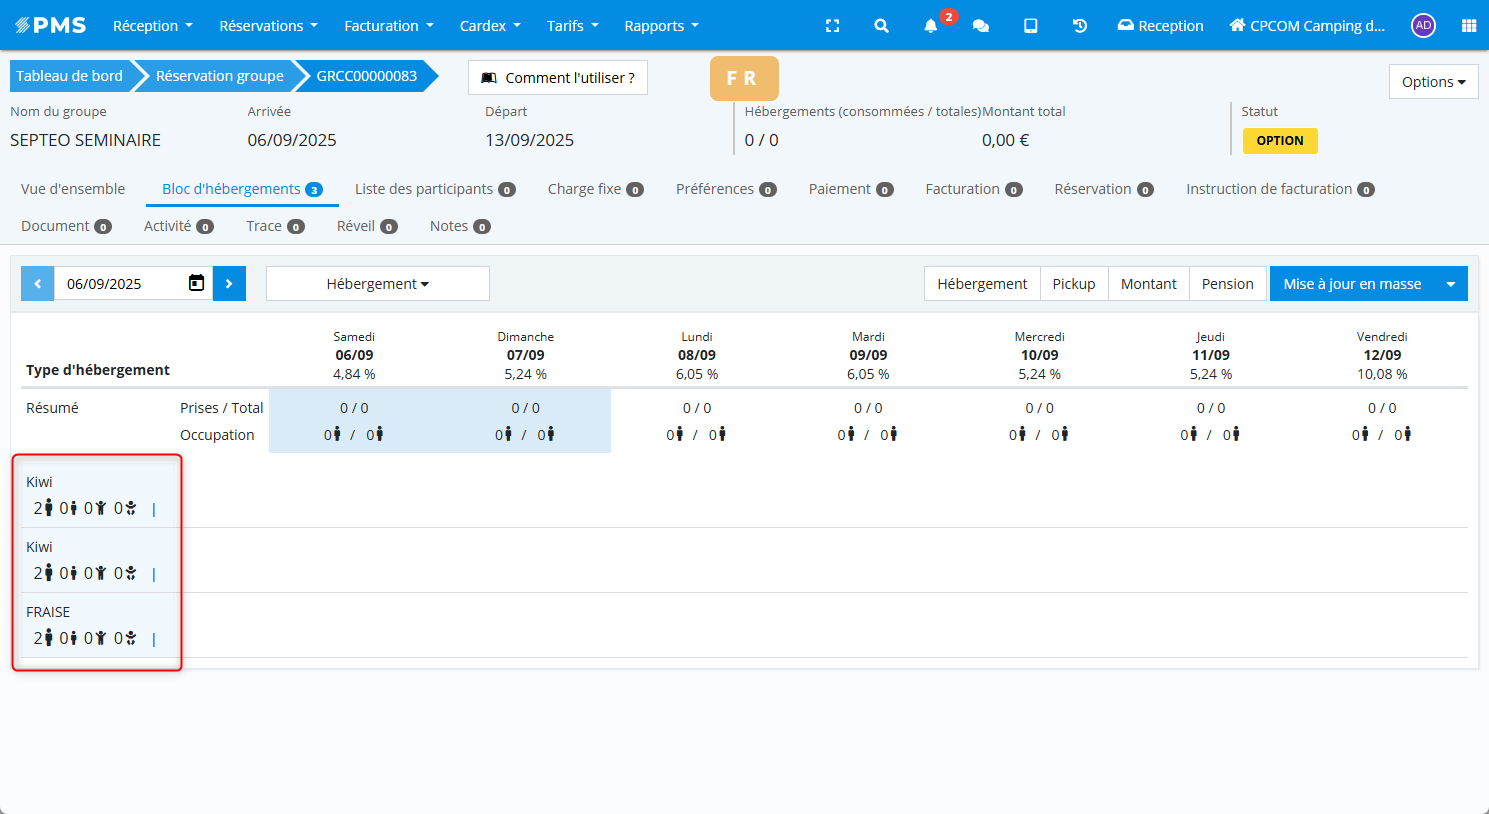Click the tablet device icon
This screenshot has height=814, width=1489.
[x=1030, y=26]
